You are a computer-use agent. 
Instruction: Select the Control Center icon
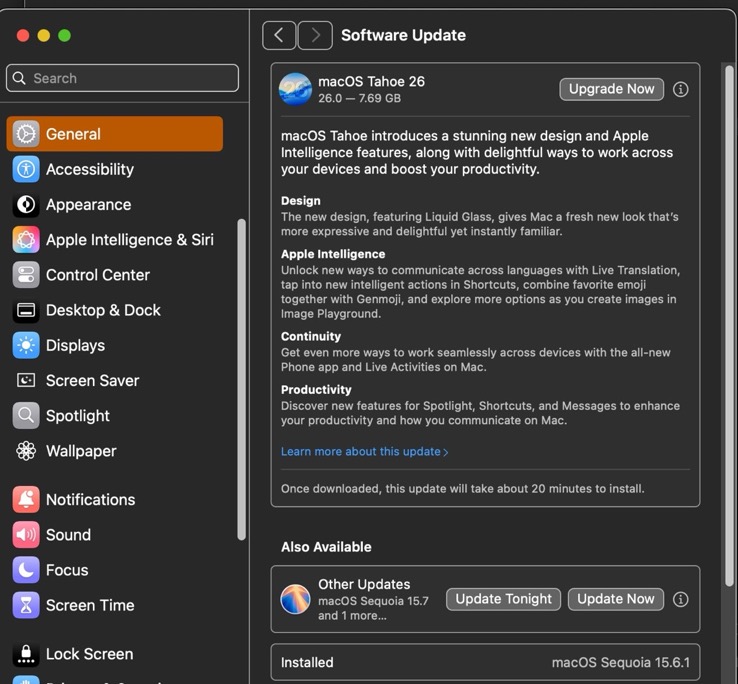(26, 275)
